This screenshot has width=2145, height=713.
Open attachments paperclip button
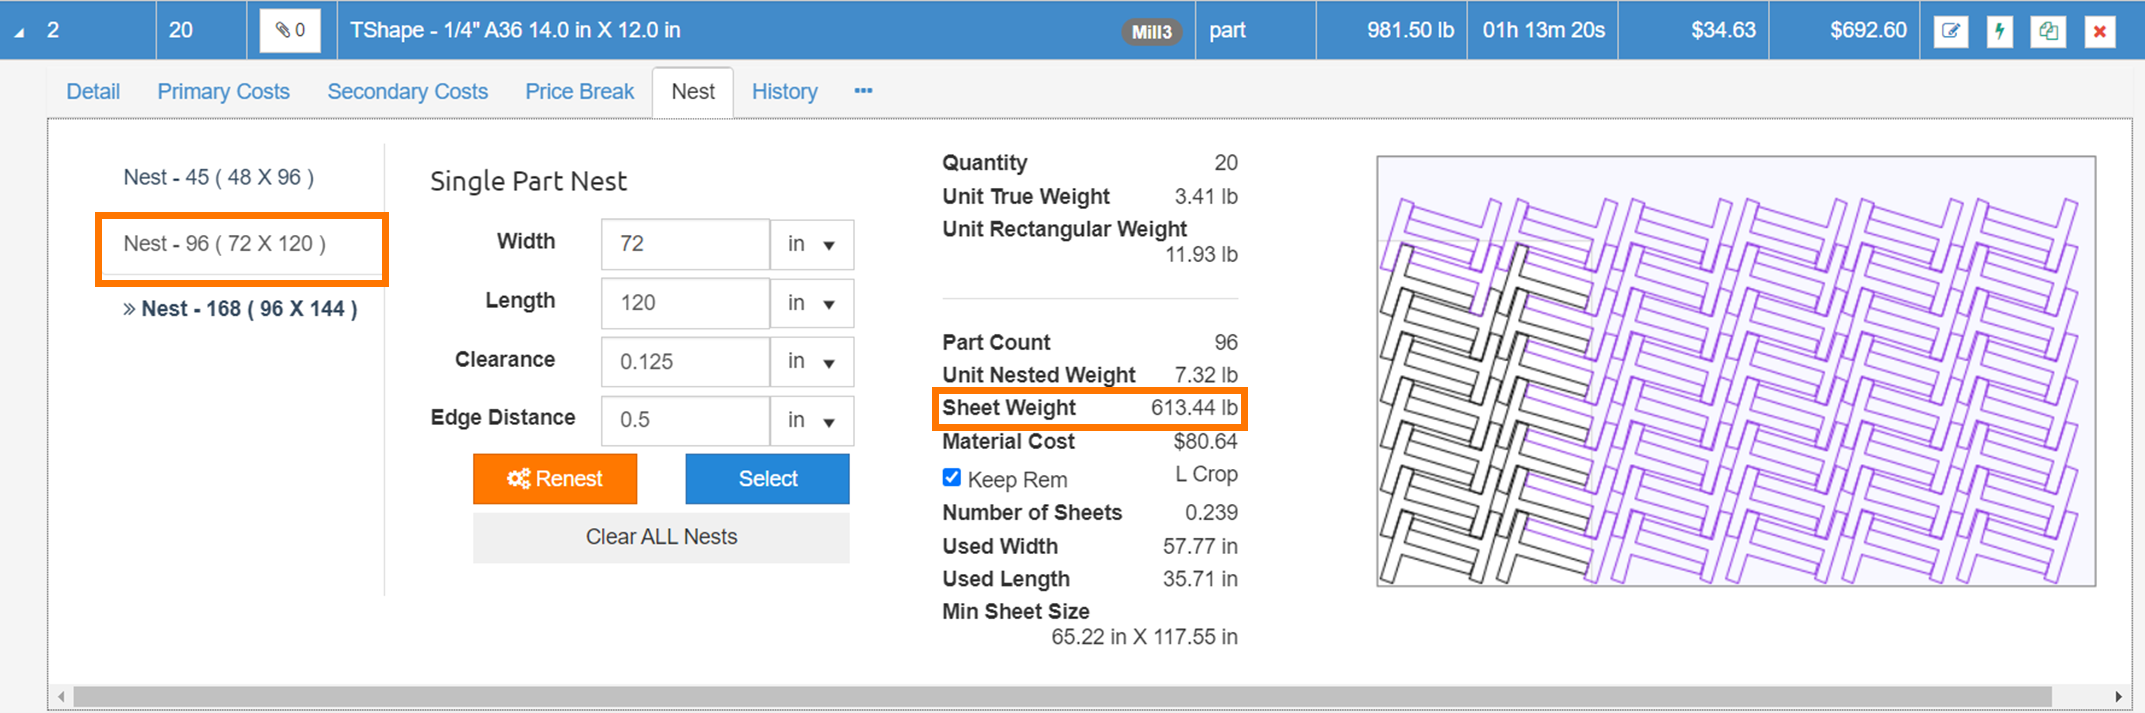point(290,31)
